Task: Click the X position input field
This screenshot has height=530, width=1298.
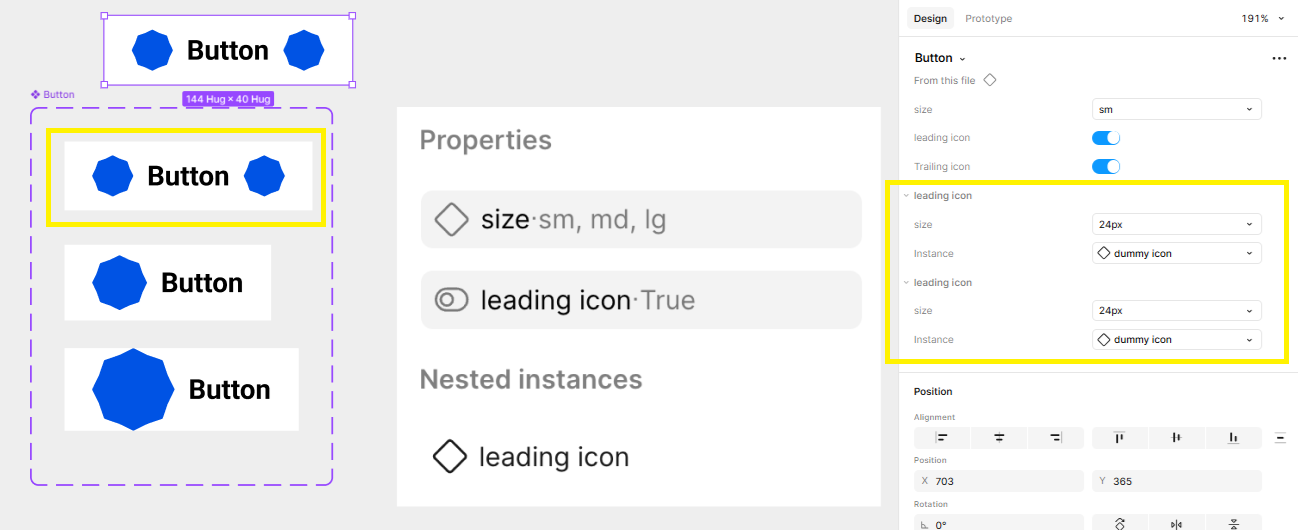Action: pos(998,481)
